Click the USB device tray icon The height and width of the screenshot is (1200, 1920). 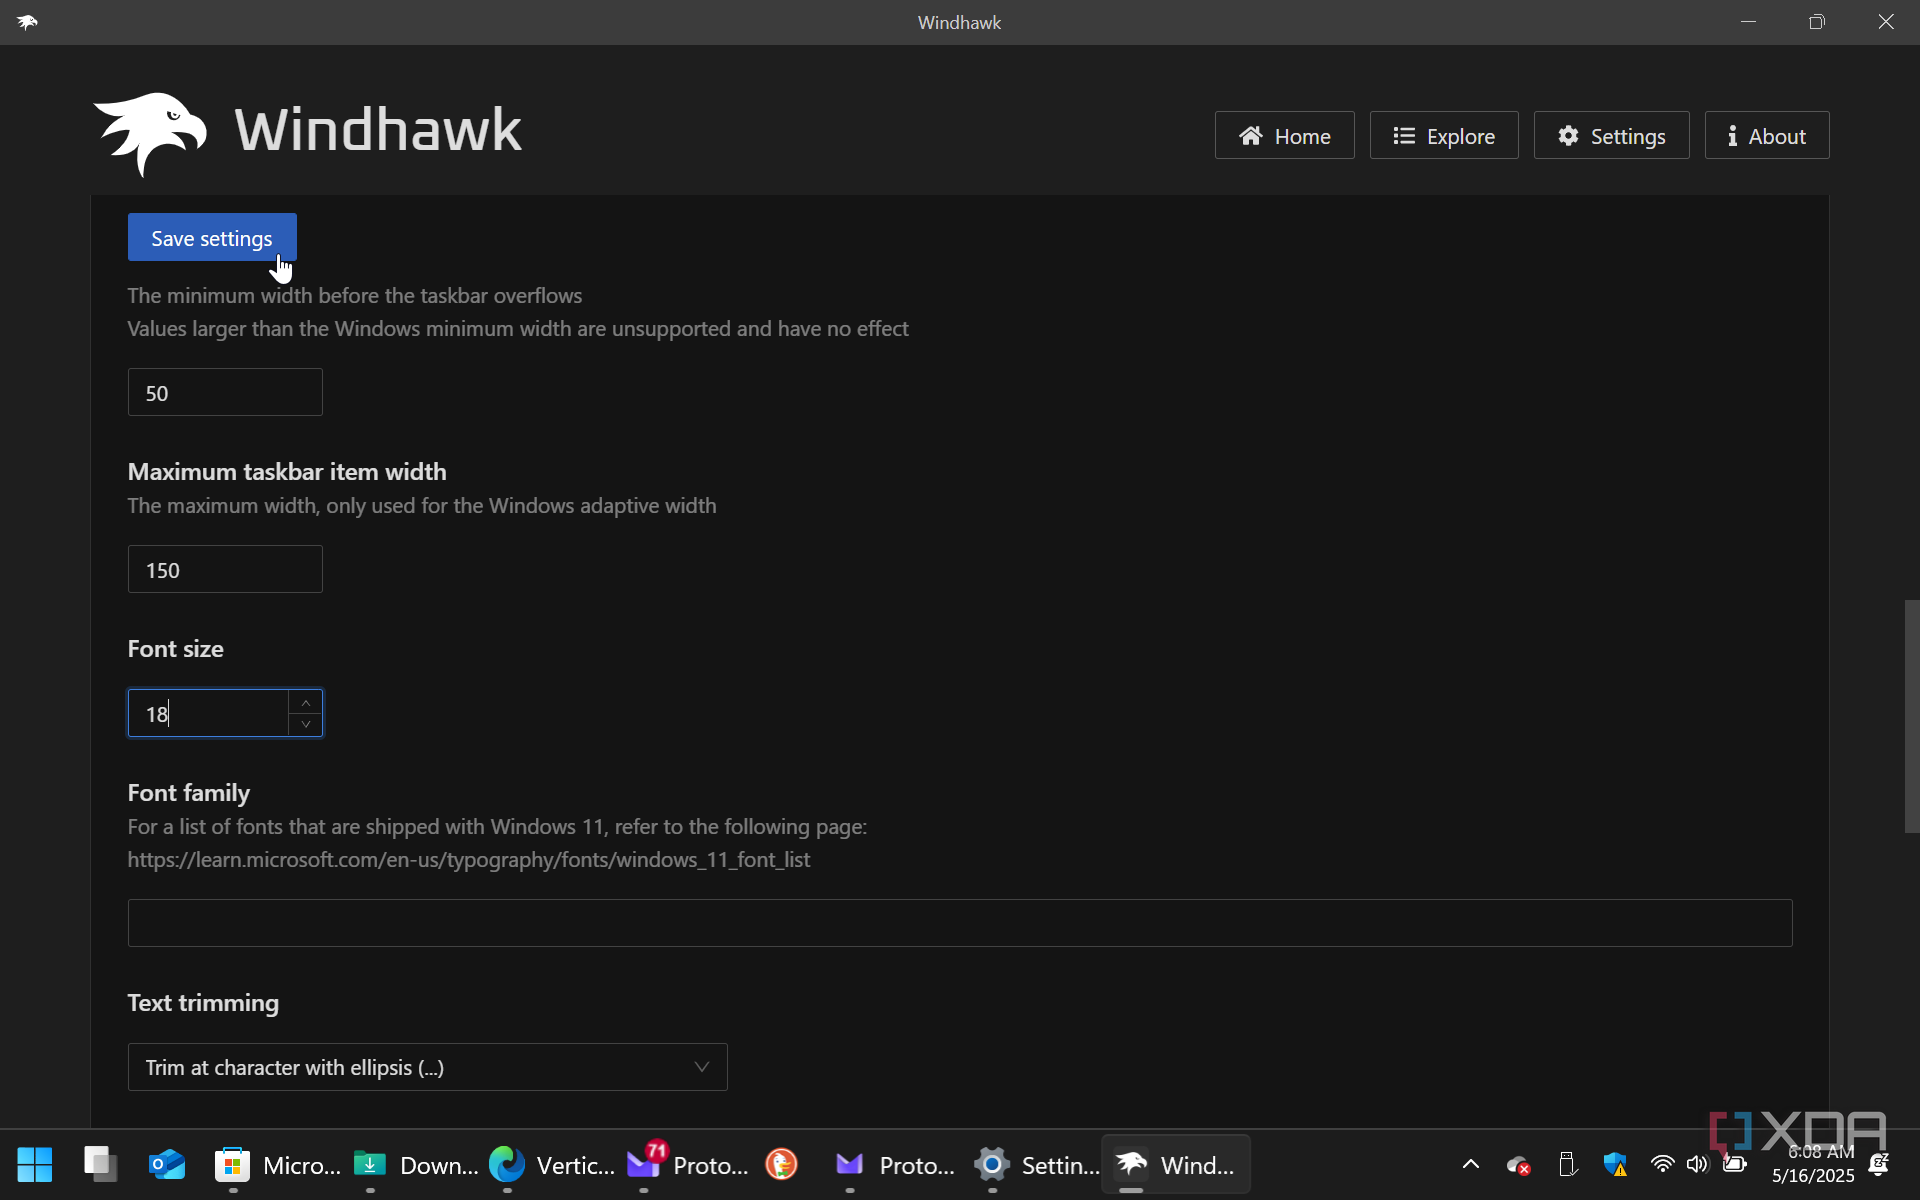(x=1567, y=1165)
